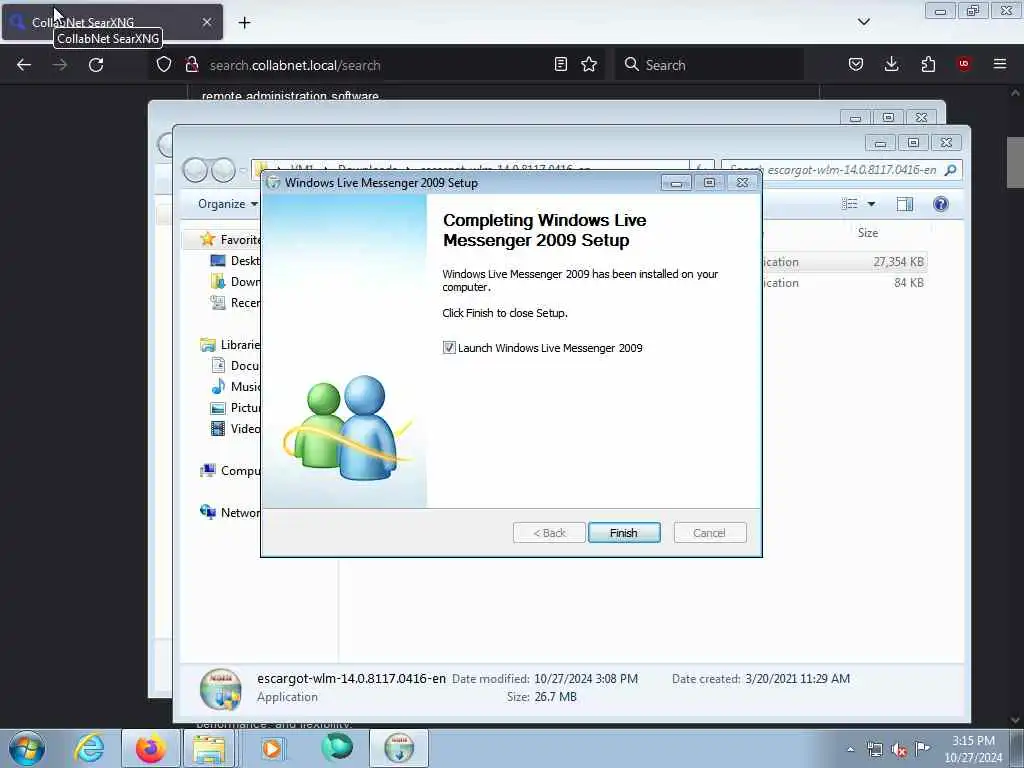This screenshot has height=768, width=1024.
Task: Click Explorer Back navigation button
Action: [x=195, y=170]
